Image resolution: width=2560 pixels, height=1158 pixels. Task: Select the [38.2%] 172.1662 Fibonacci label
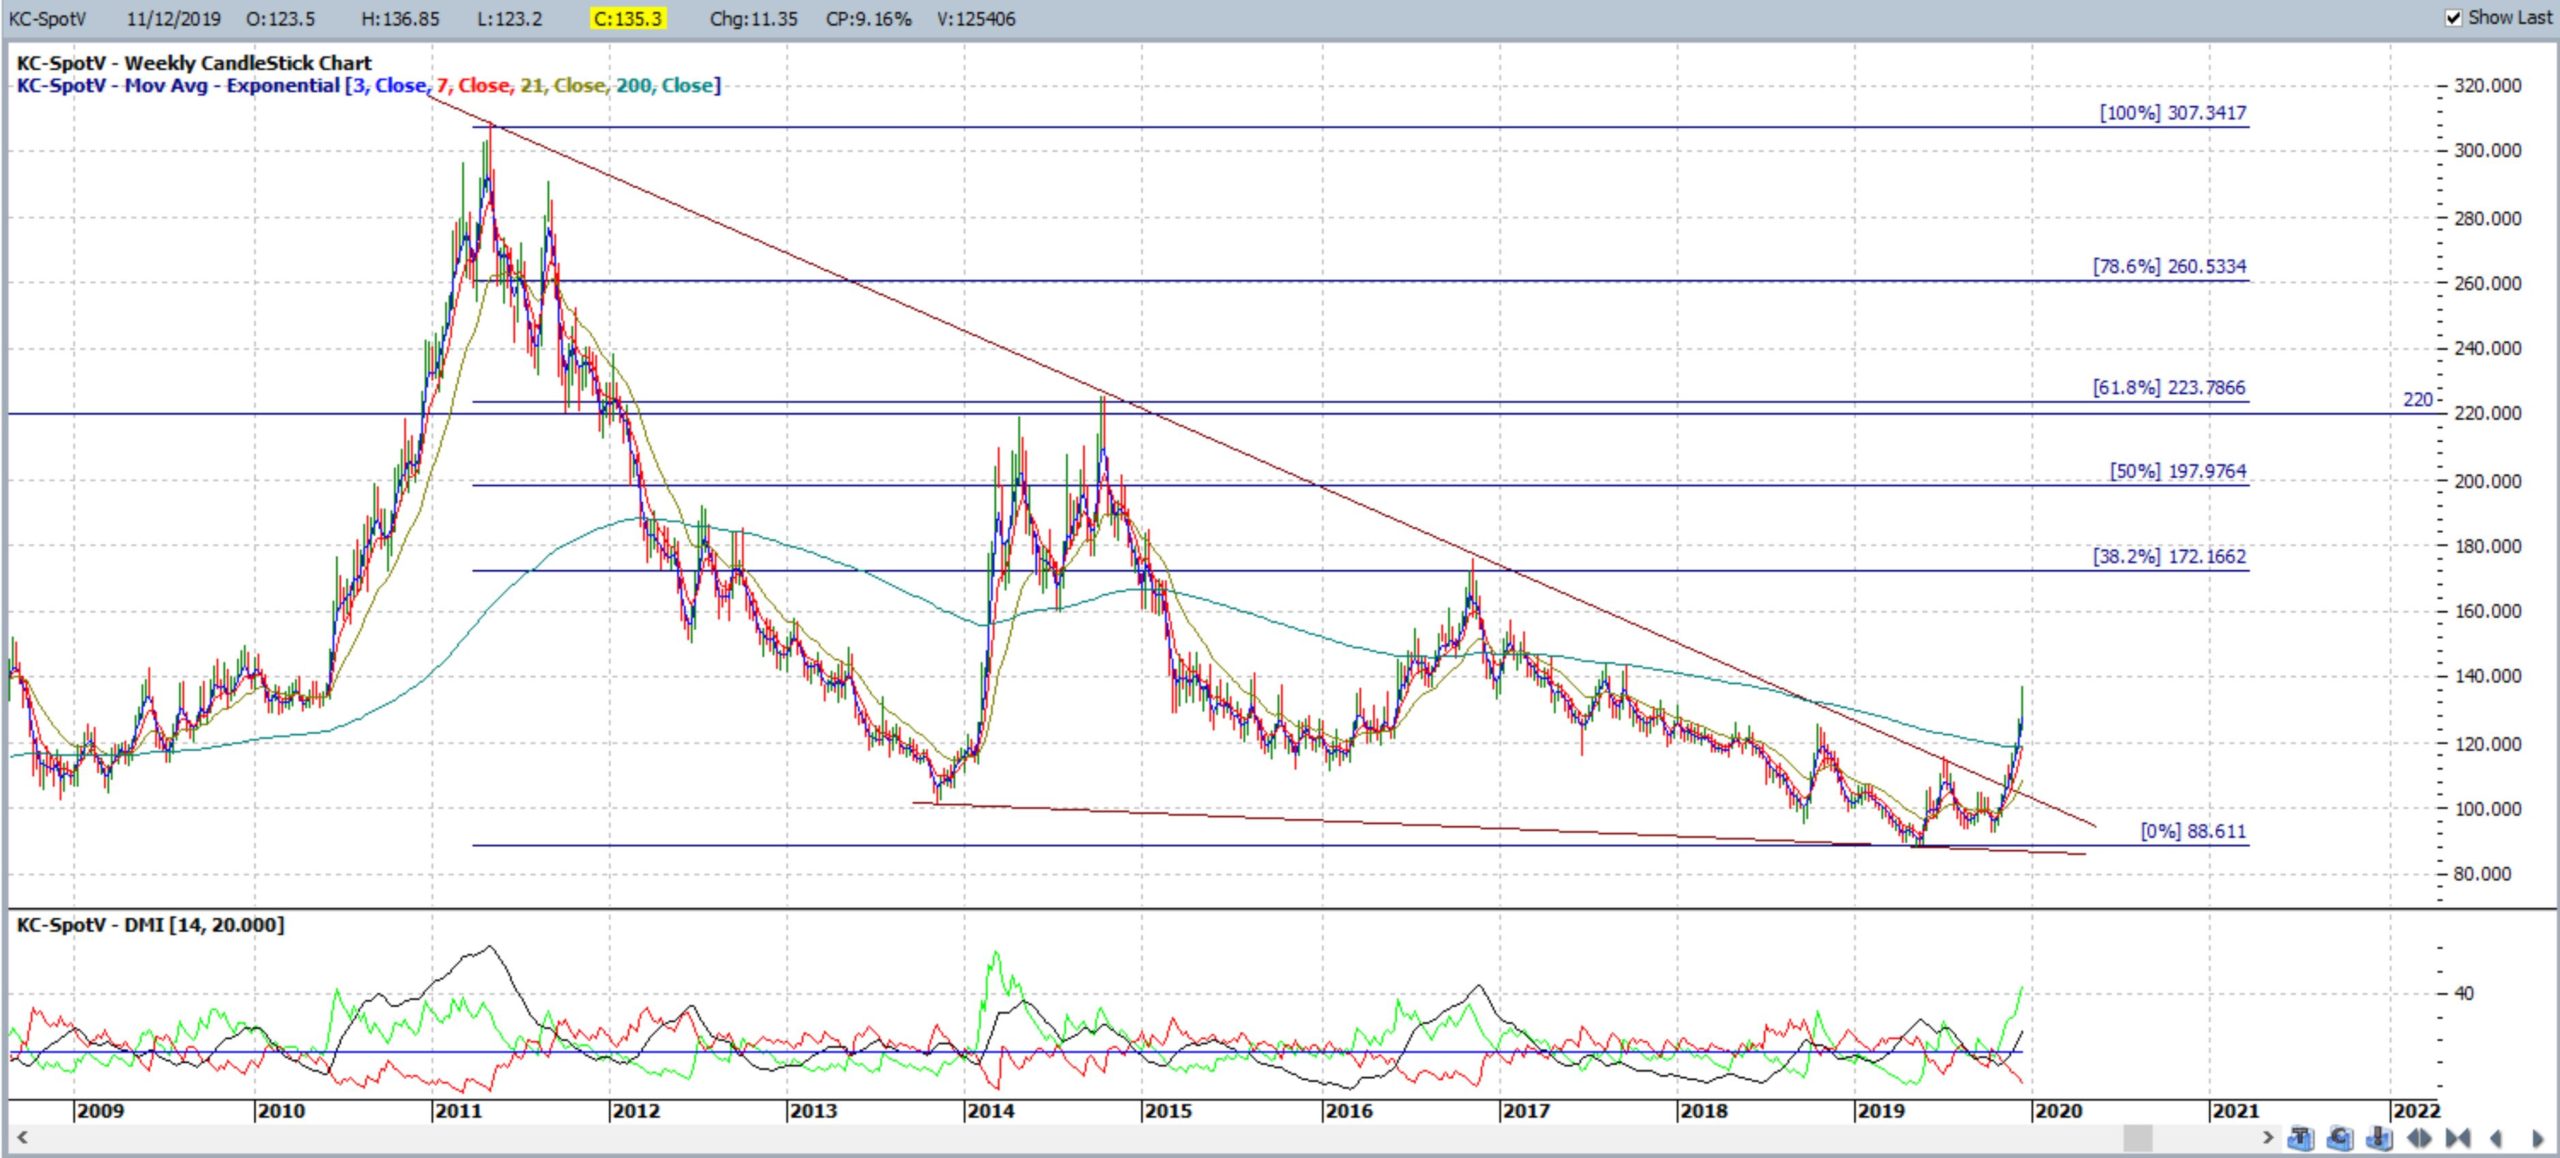click(2169, 556)
